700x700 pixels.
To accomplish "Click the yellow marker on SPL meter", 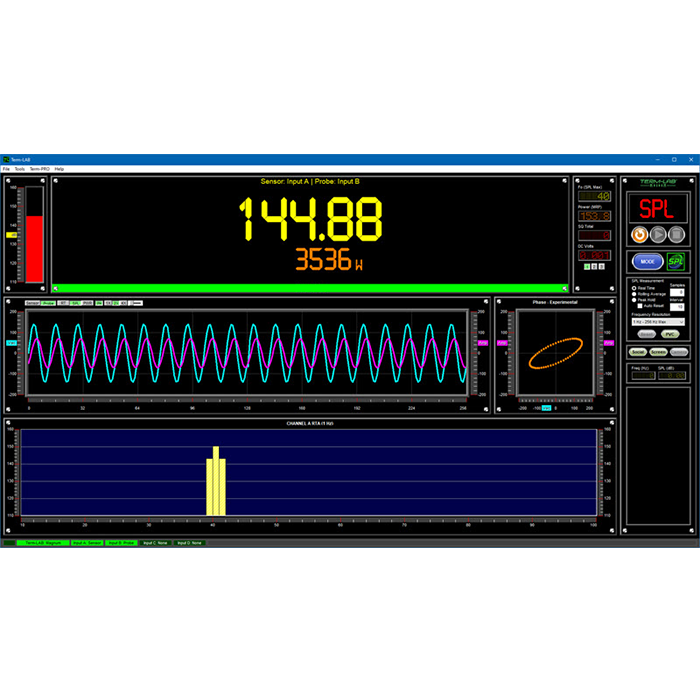I will (x=12, y=234).
